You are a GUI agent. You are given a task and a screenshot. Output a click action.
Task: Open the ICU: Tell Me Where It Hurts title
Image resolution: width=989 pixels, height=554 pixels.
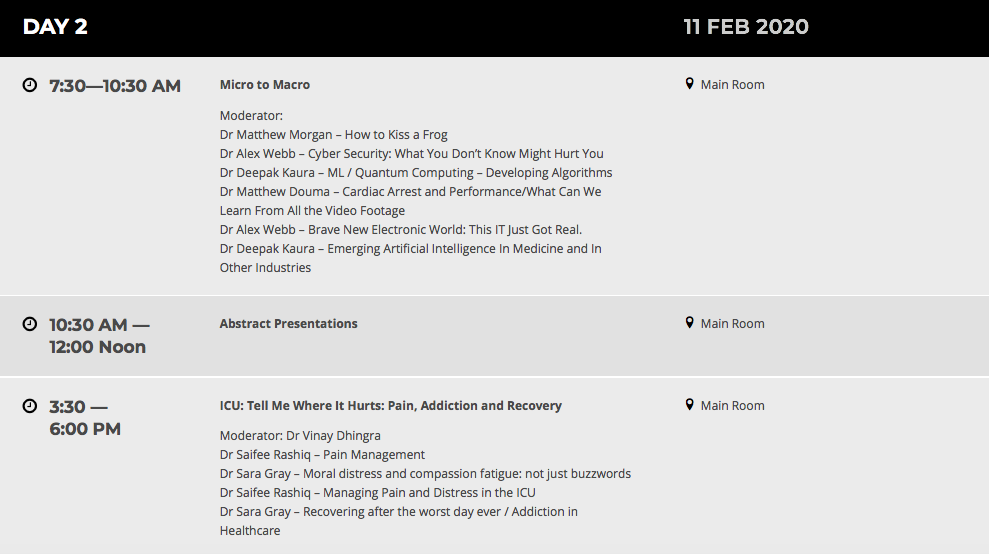pyautogui.click(x=390, y=406)
